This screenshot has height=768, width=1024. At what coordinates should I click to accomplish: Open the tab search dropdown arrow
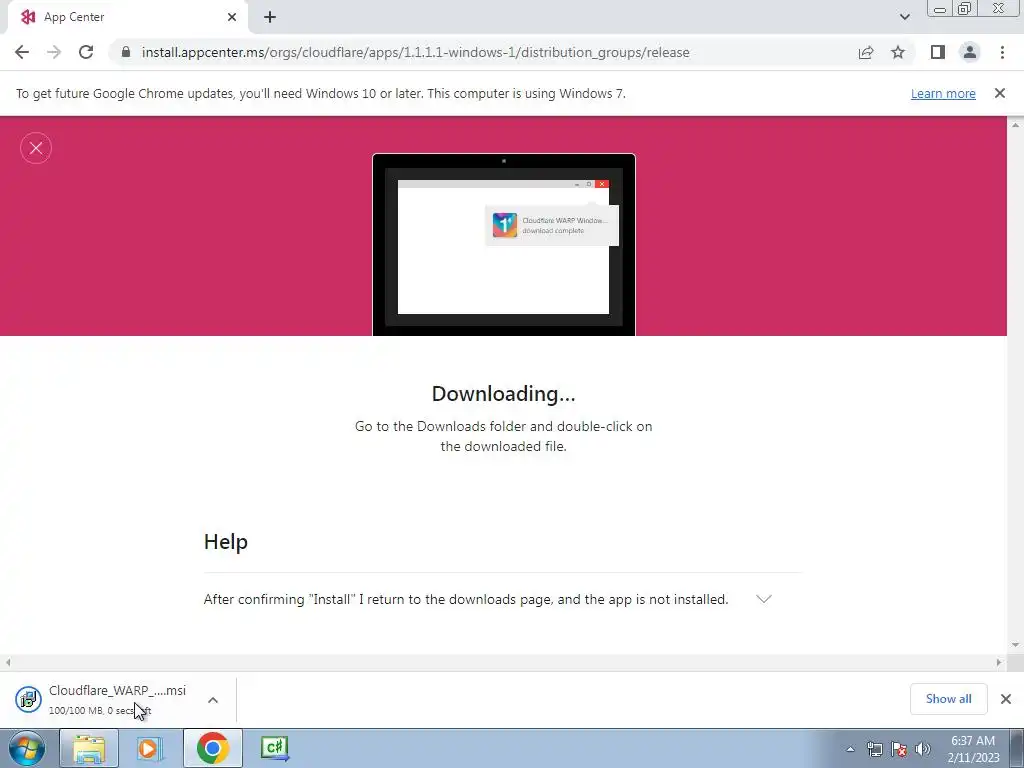(x=904, y=17)
